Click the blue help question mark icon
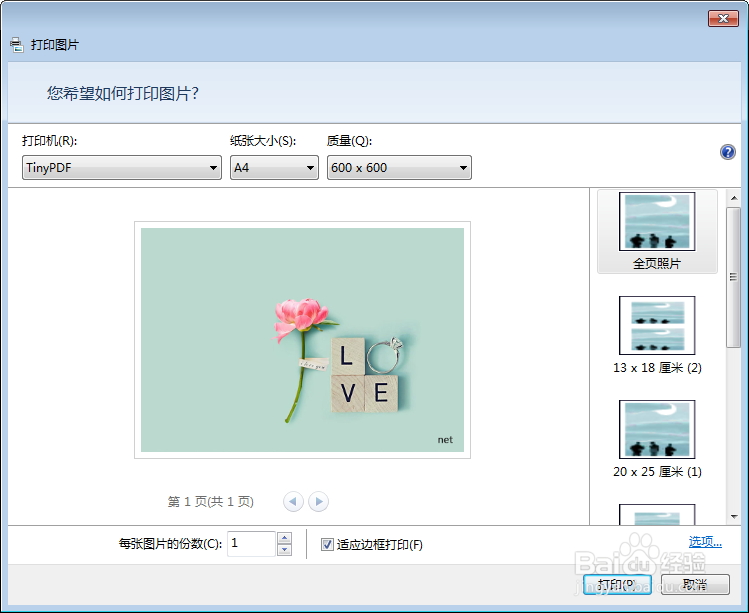 728,152
